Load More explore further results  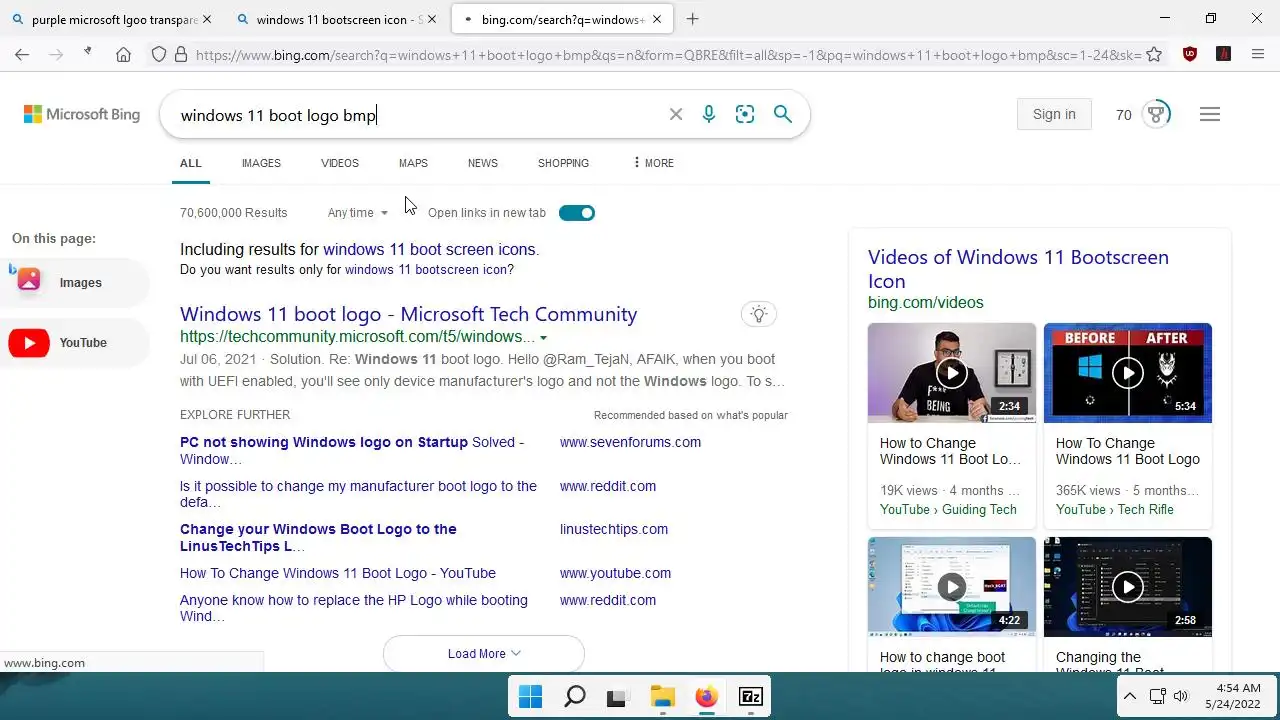484,653
